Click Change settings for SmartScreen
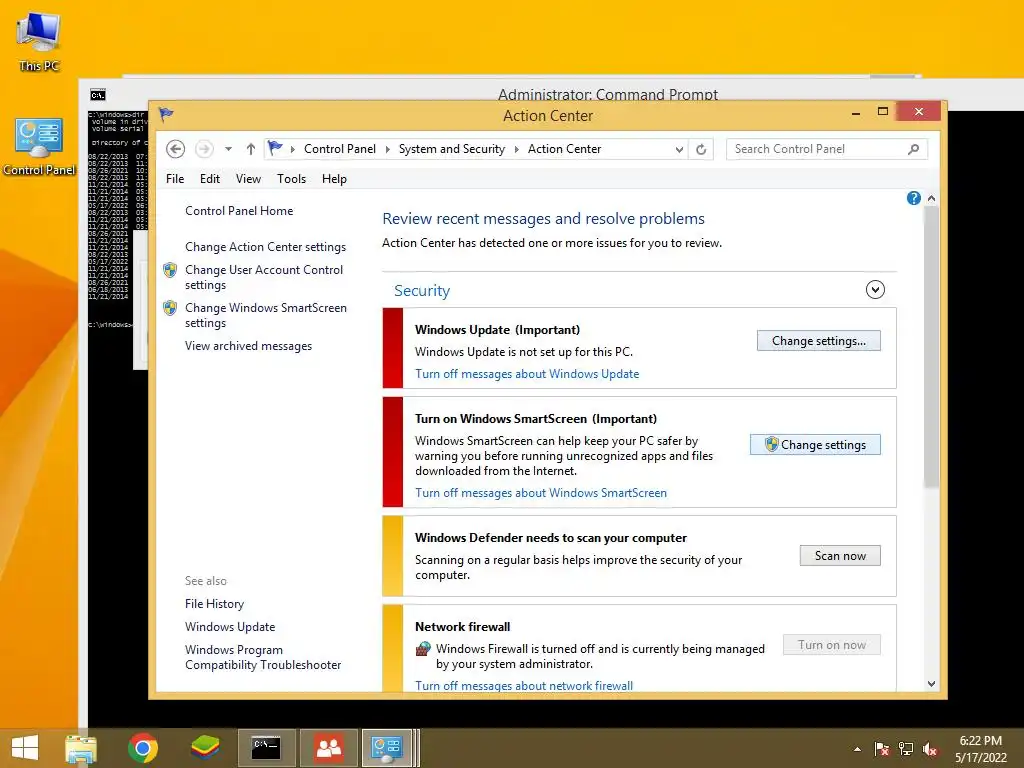1024x768 pixels. 815,445
